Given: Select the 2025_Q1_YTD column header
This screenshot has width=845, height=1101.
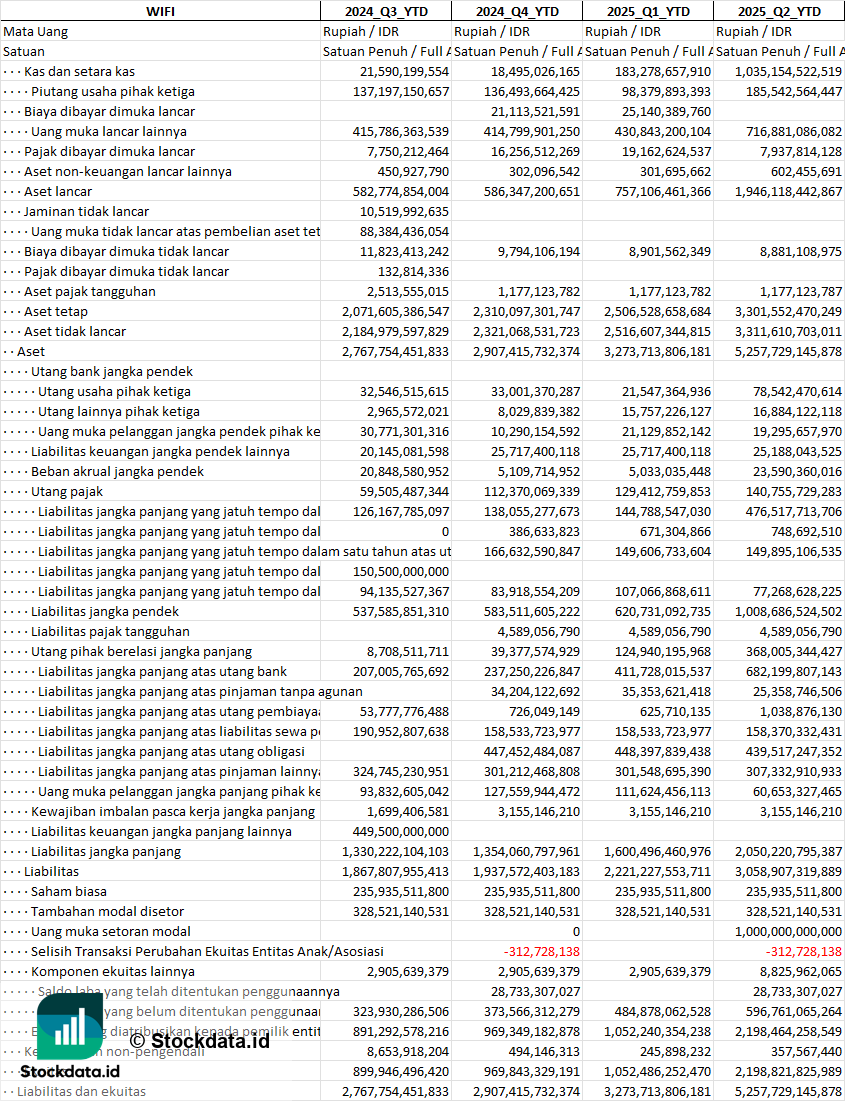Looking at the screenshot, I should click(x=648, y=11).
